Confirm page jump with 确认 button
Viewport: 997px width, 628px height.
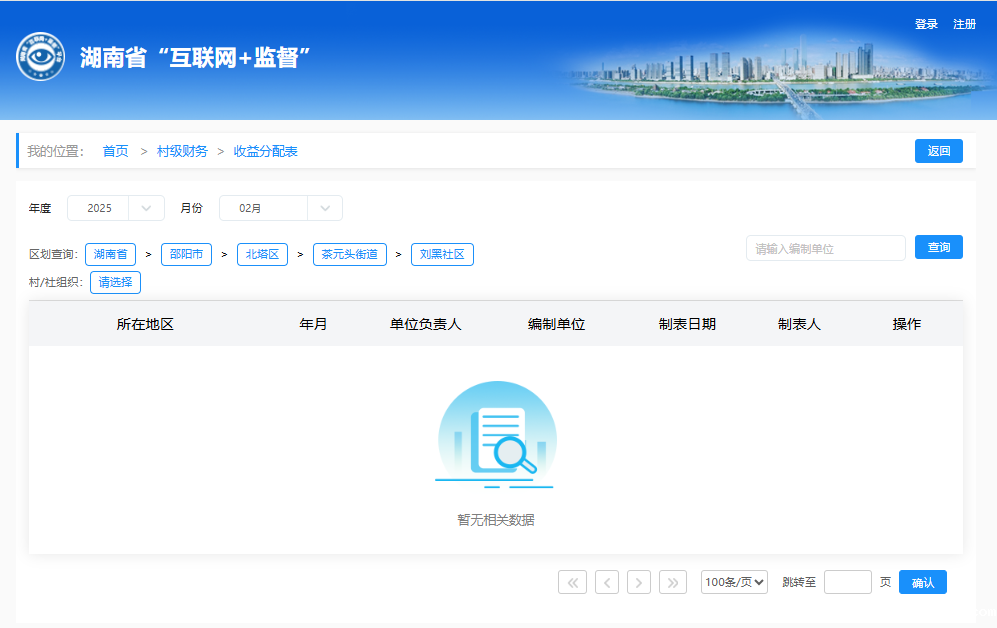pos(922,582)
